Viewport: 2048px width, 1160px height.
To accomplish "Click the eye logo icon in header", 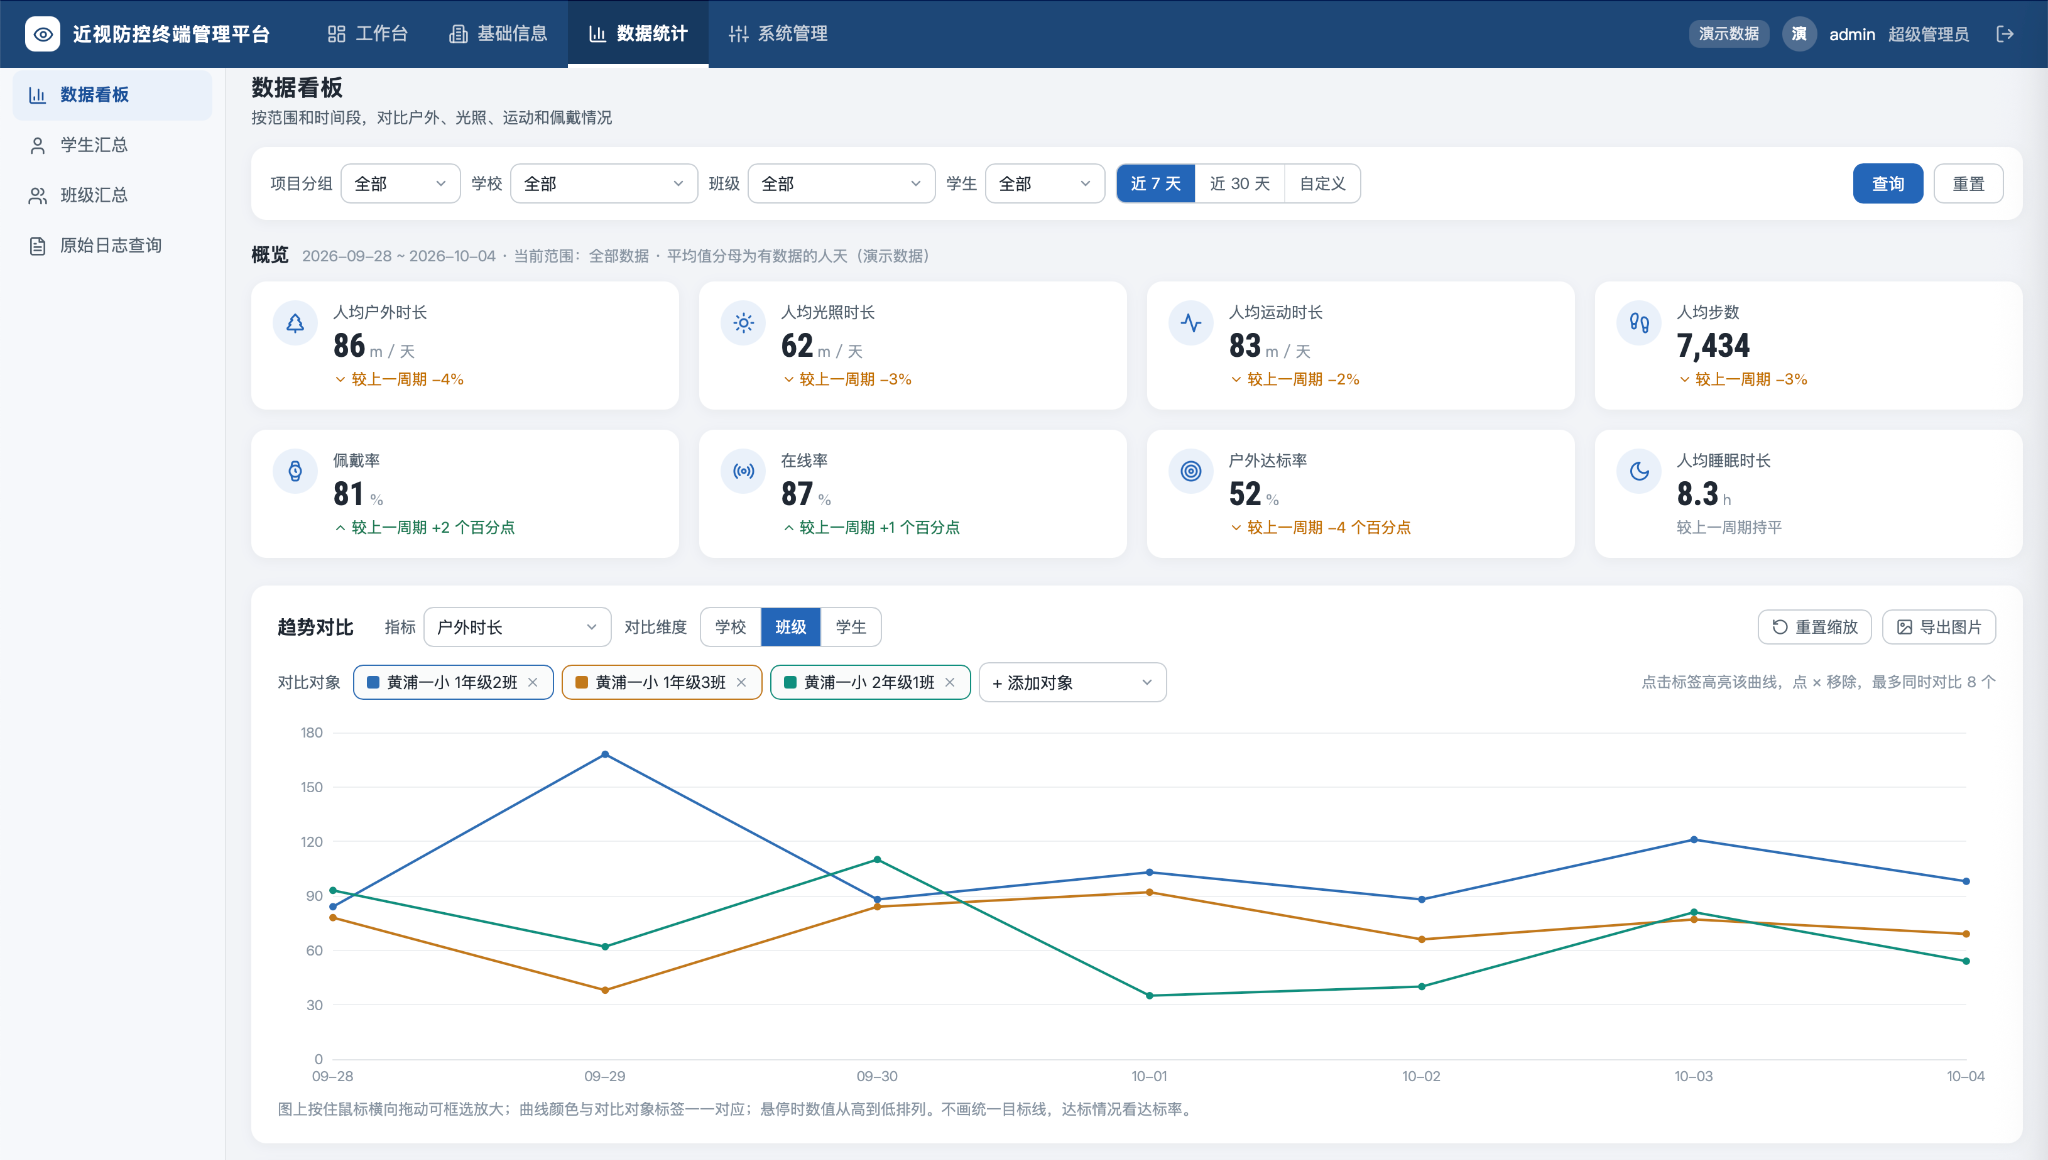I will [x=42, y=34].
